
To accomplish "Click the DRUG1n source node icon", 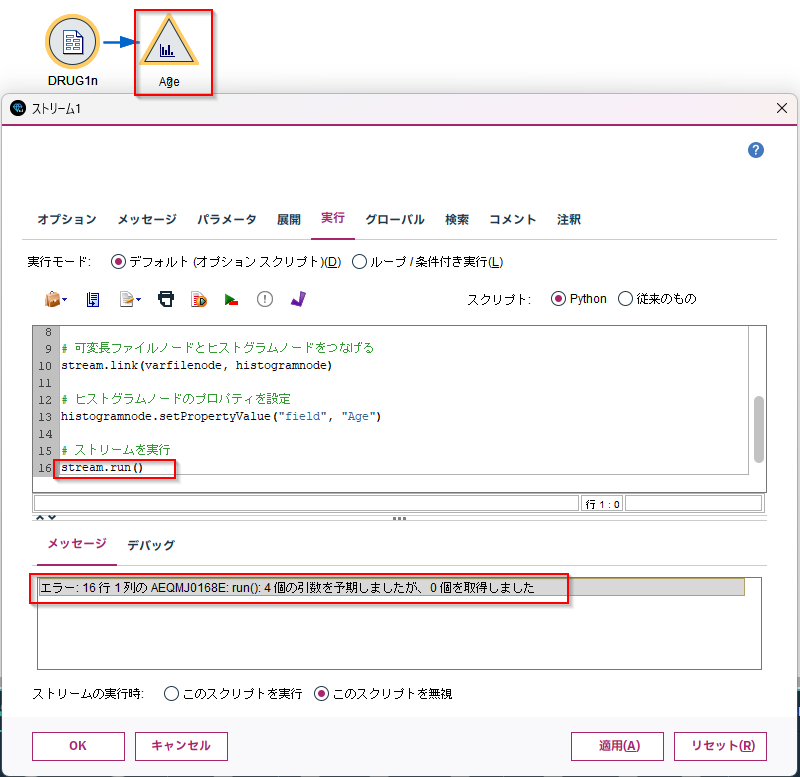I will pyautogui.click(x=72, y=41).
